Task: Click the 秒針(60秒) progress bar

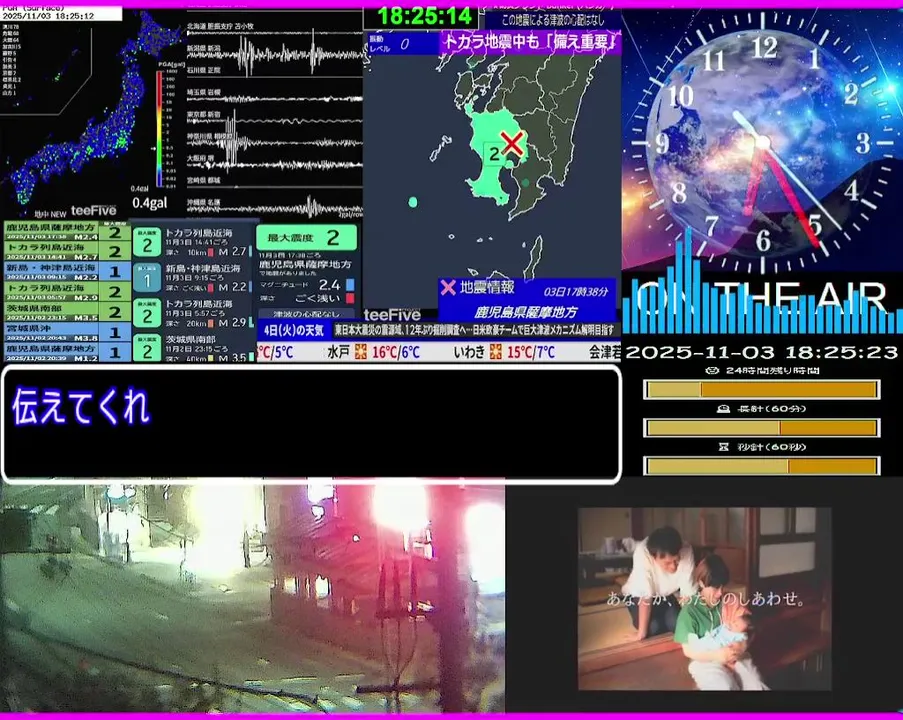Action: (x=761, y=465)
